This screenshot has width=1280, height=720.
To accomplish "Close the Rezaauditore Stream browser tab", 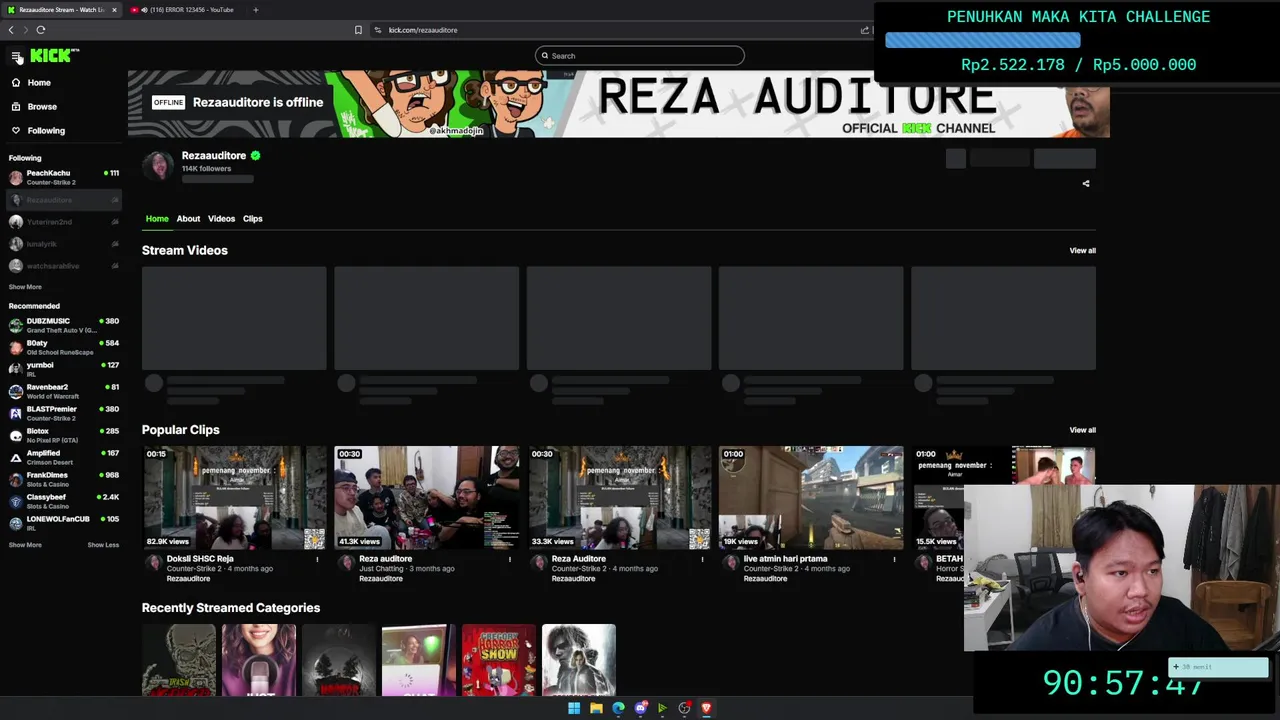I will 114,10.
